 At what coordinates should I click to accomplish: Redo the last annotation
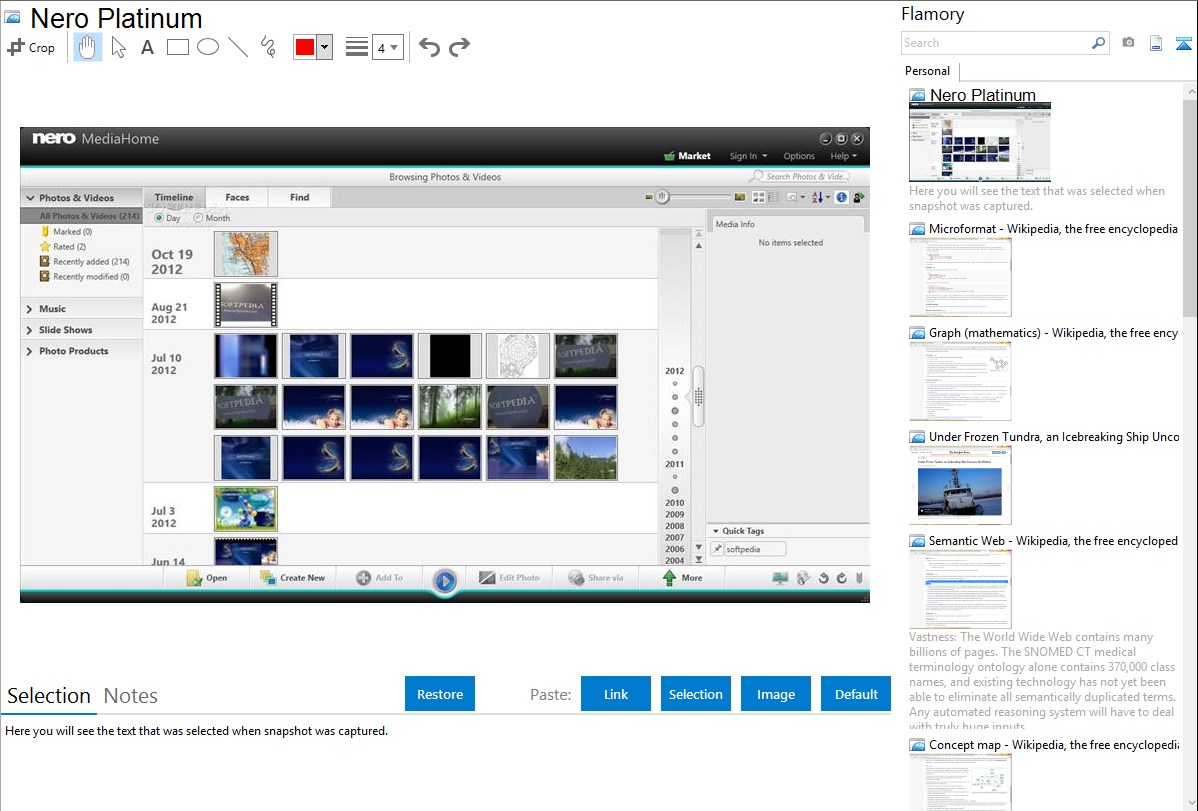coord(459,47)
